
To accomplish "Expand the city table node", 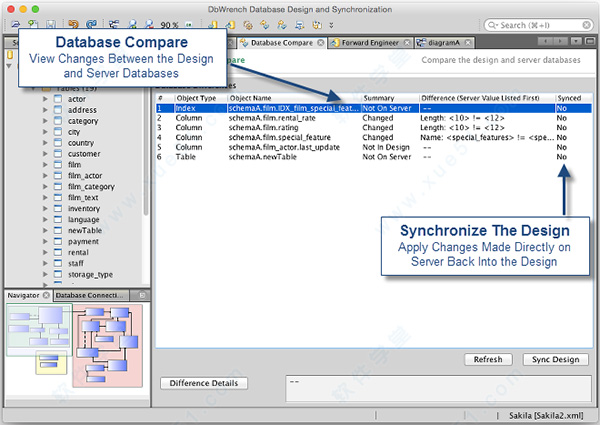I will 45,132.
